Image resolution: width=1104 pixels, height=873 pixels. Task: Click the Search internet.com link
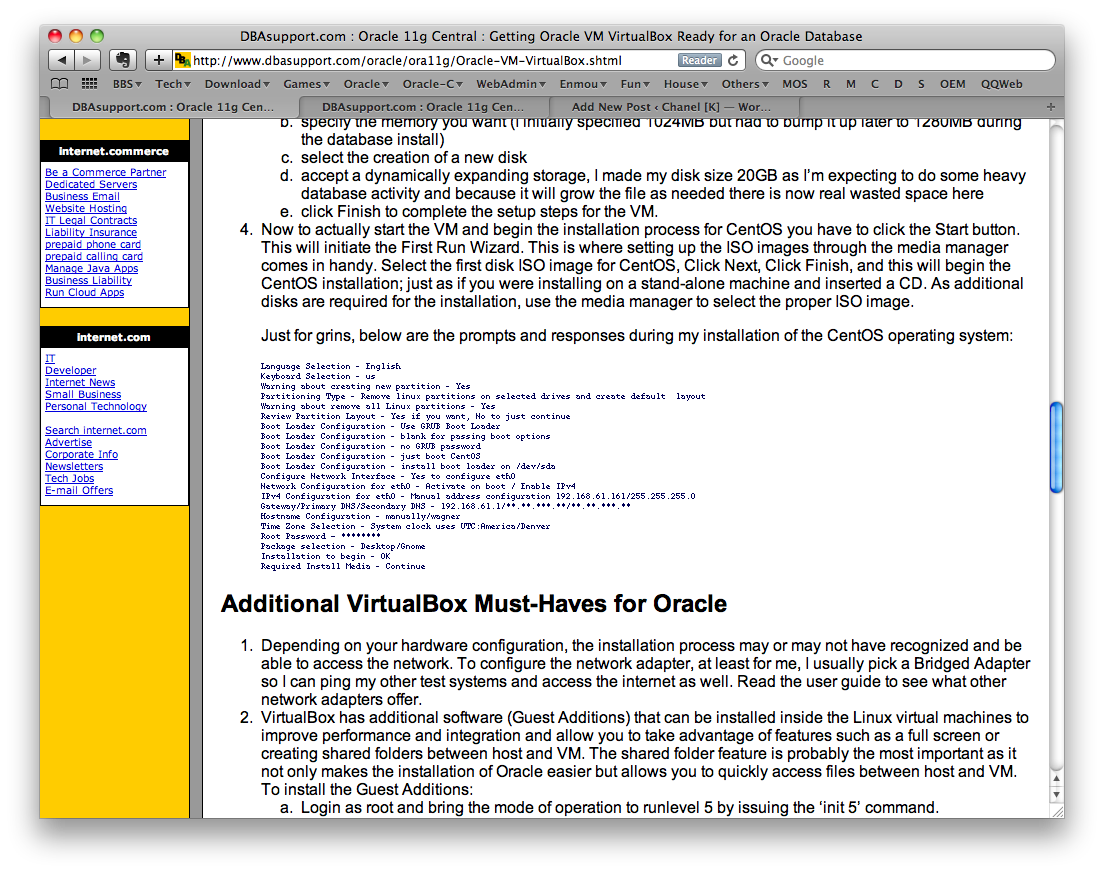coord(96,430)
